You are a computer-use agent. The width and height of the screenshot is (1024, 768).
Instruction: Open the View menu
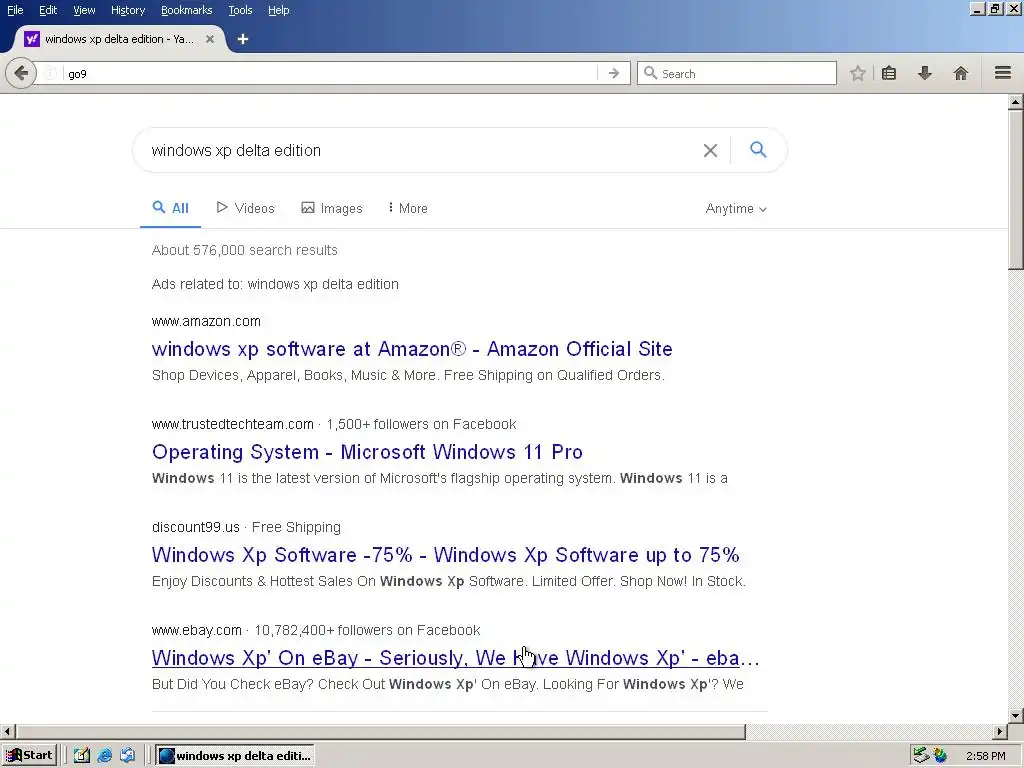click(84, 10)
